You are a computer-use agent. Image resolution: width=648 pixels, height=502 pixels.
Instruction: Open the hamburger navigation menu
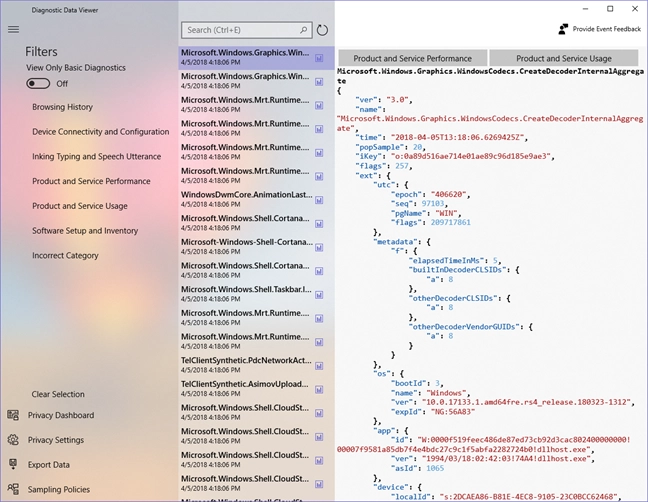[13, 29]
